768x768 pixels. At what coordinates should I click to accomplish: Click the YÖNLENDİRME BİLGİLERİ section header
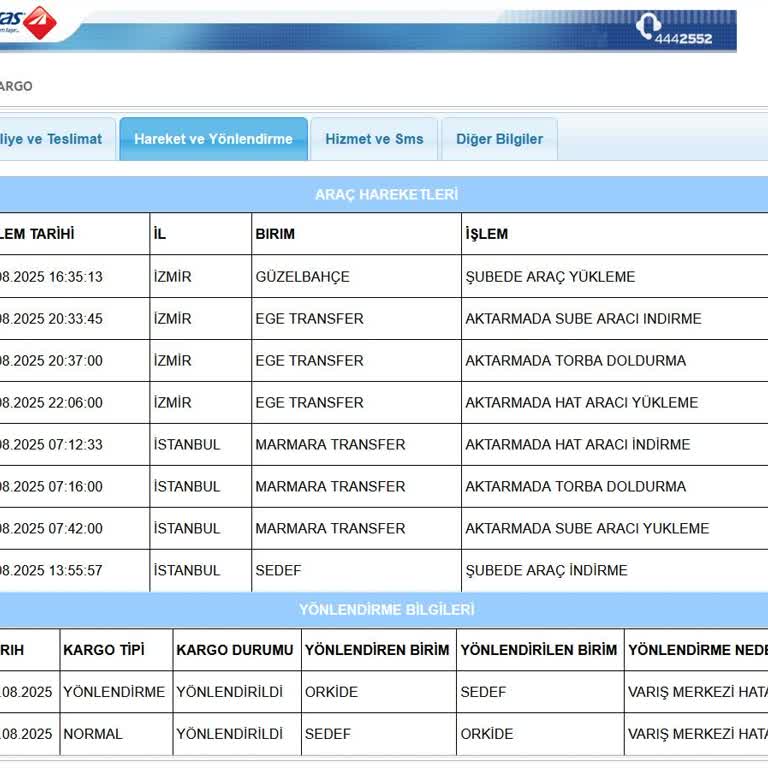pyautogui.click(x=386, y=610)
